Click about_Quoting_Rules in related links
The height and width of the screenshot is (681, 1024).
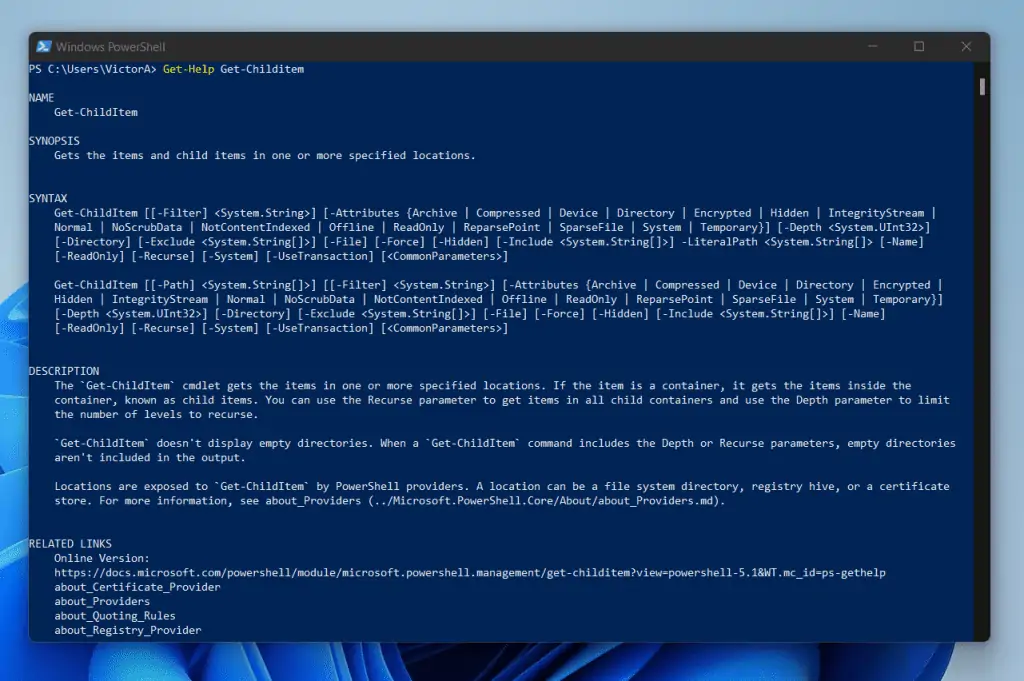click(115, 616)
